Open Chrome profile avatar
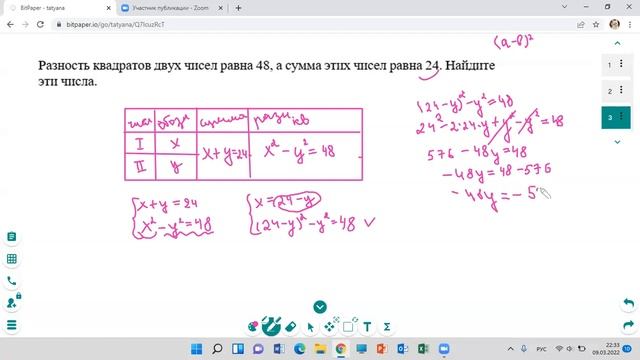The image size is (640, 360). click(614, 24)
